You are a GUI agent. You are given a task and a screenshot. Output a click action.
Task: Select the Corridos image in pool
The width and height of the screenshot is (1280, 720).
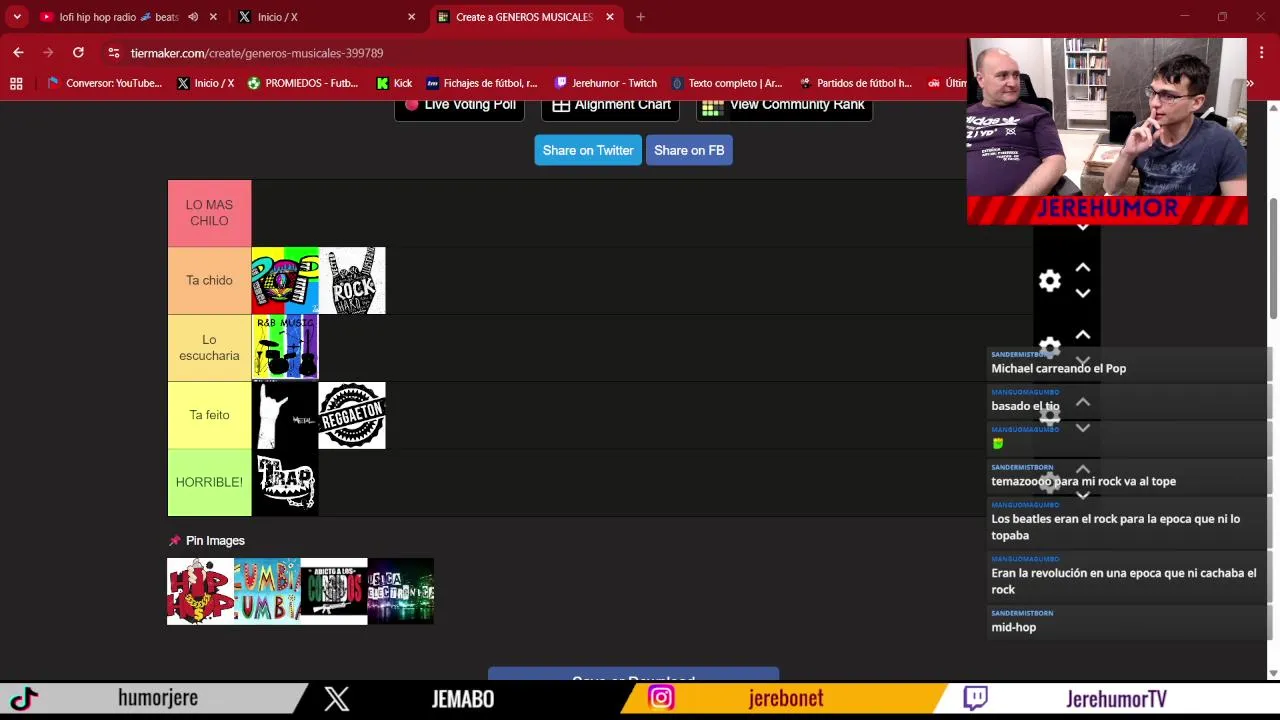tap(334, 591)
